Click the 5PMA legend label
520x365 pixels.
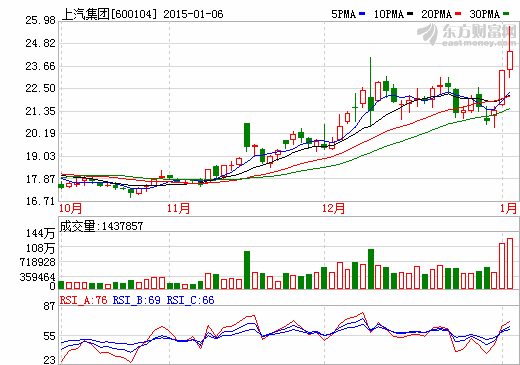pos(344,14)
